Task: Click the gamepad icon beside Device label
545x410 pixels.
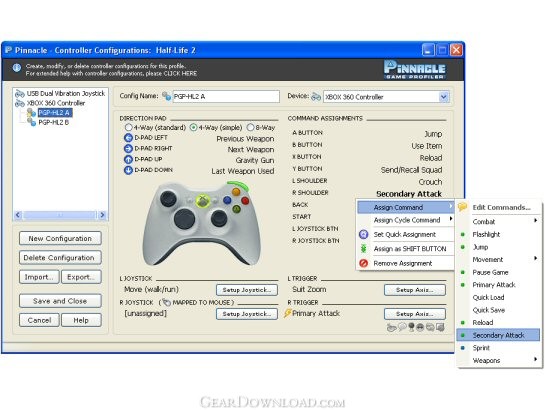Action: pos(316,97)
